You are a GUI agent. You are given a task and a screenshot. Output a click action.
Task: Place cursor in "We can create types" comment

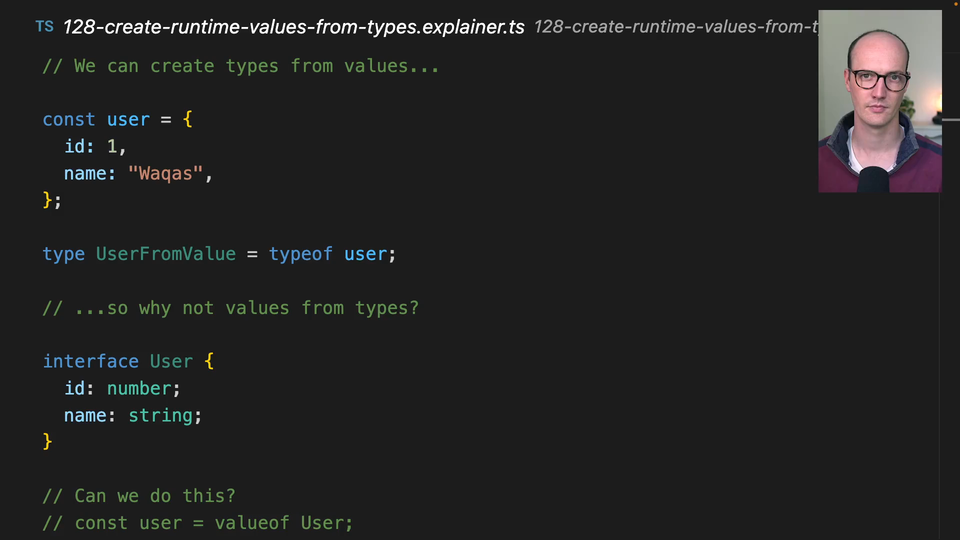pyautogui.click(x=240, y=66)
